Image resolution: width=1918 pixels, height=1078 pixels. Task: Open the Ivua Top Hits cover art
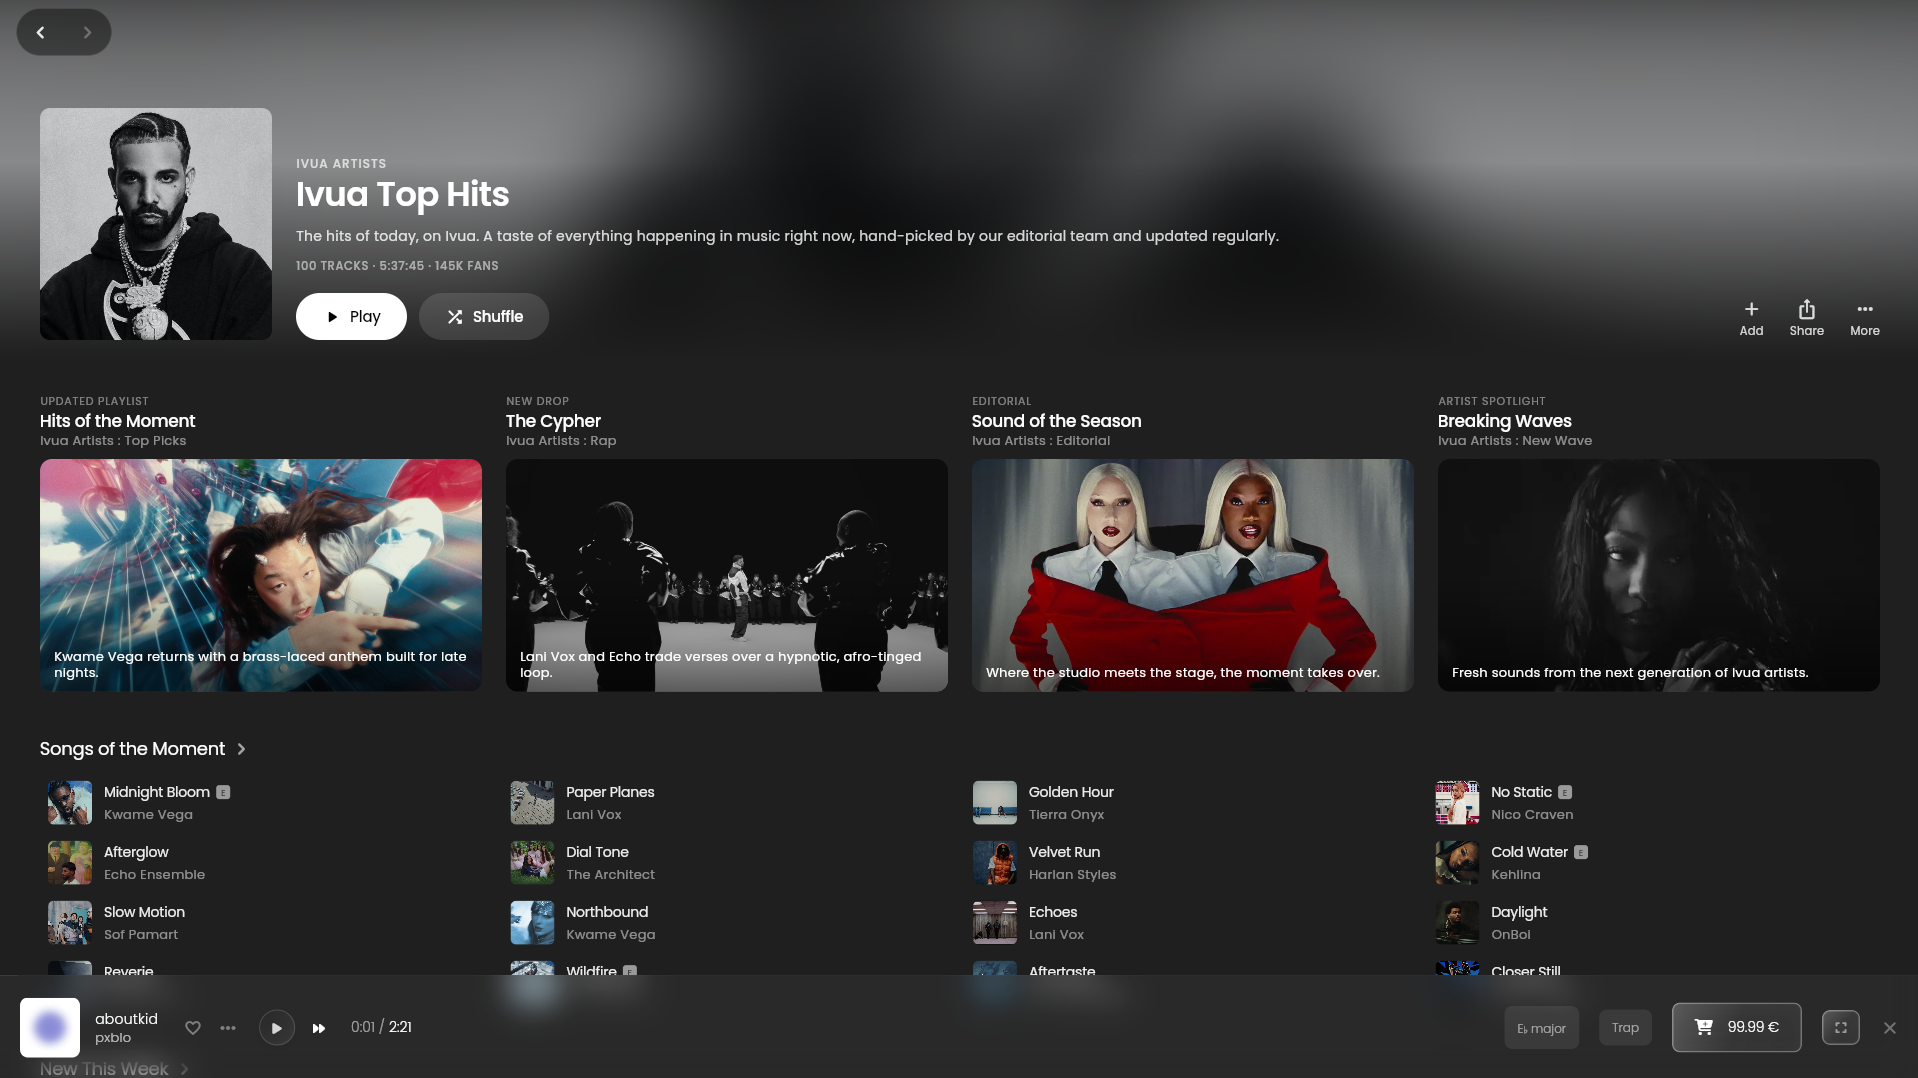pos(156,224)
